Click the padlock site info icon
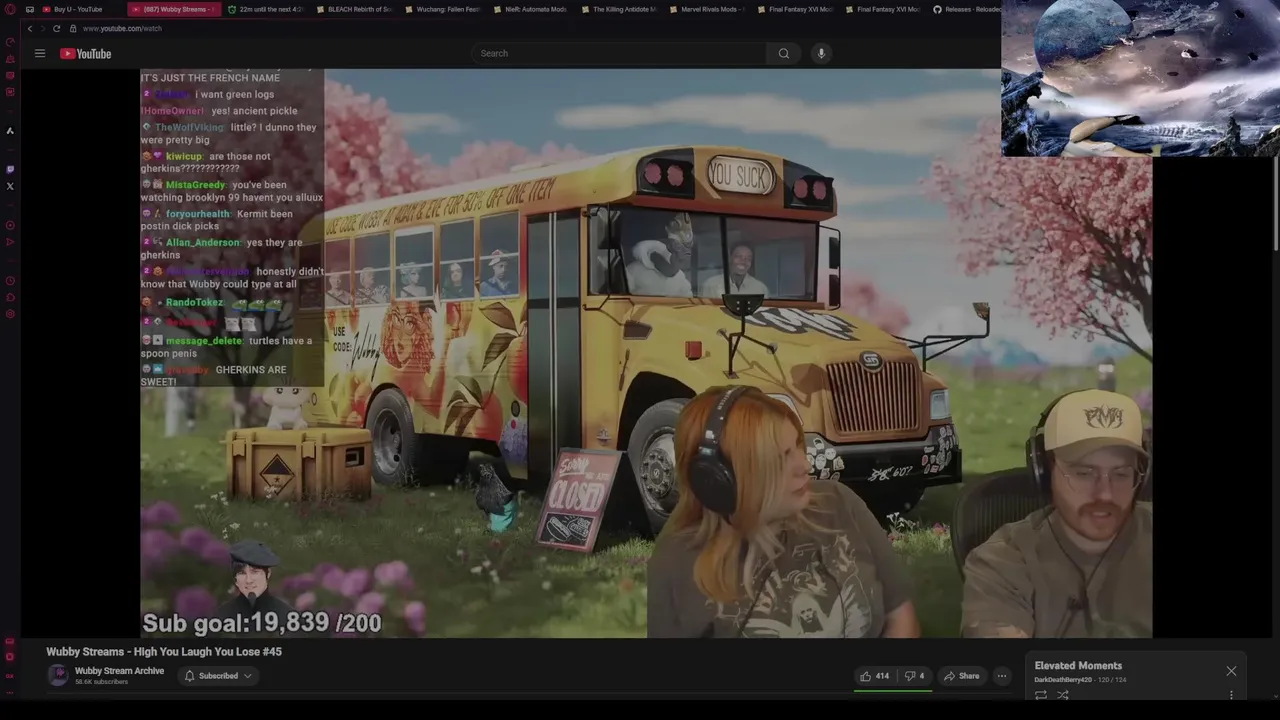The image size is (1280, 720). point(73,29)
